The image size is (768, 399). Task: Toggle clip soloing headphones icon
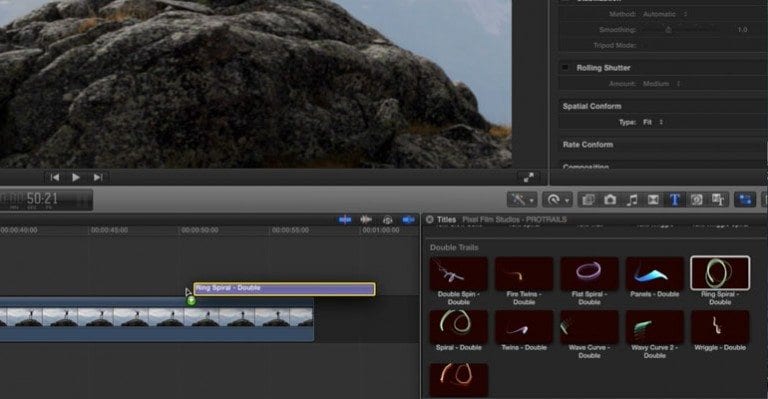(387, 220)
